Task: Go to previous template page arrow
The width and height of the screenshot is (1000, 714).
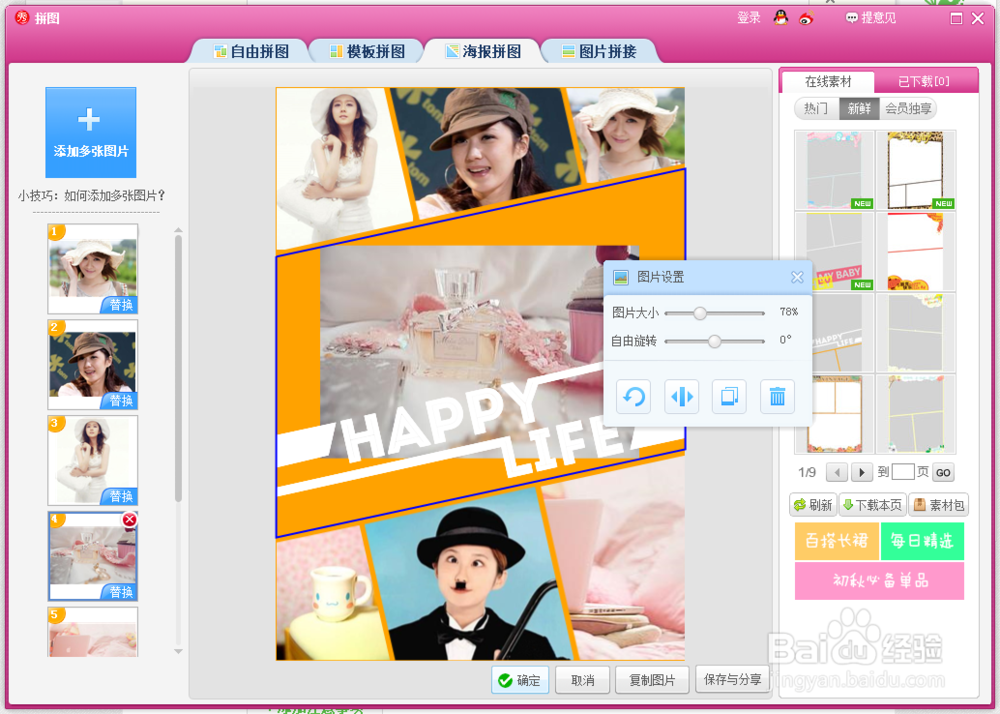Action: click(837, 472)
